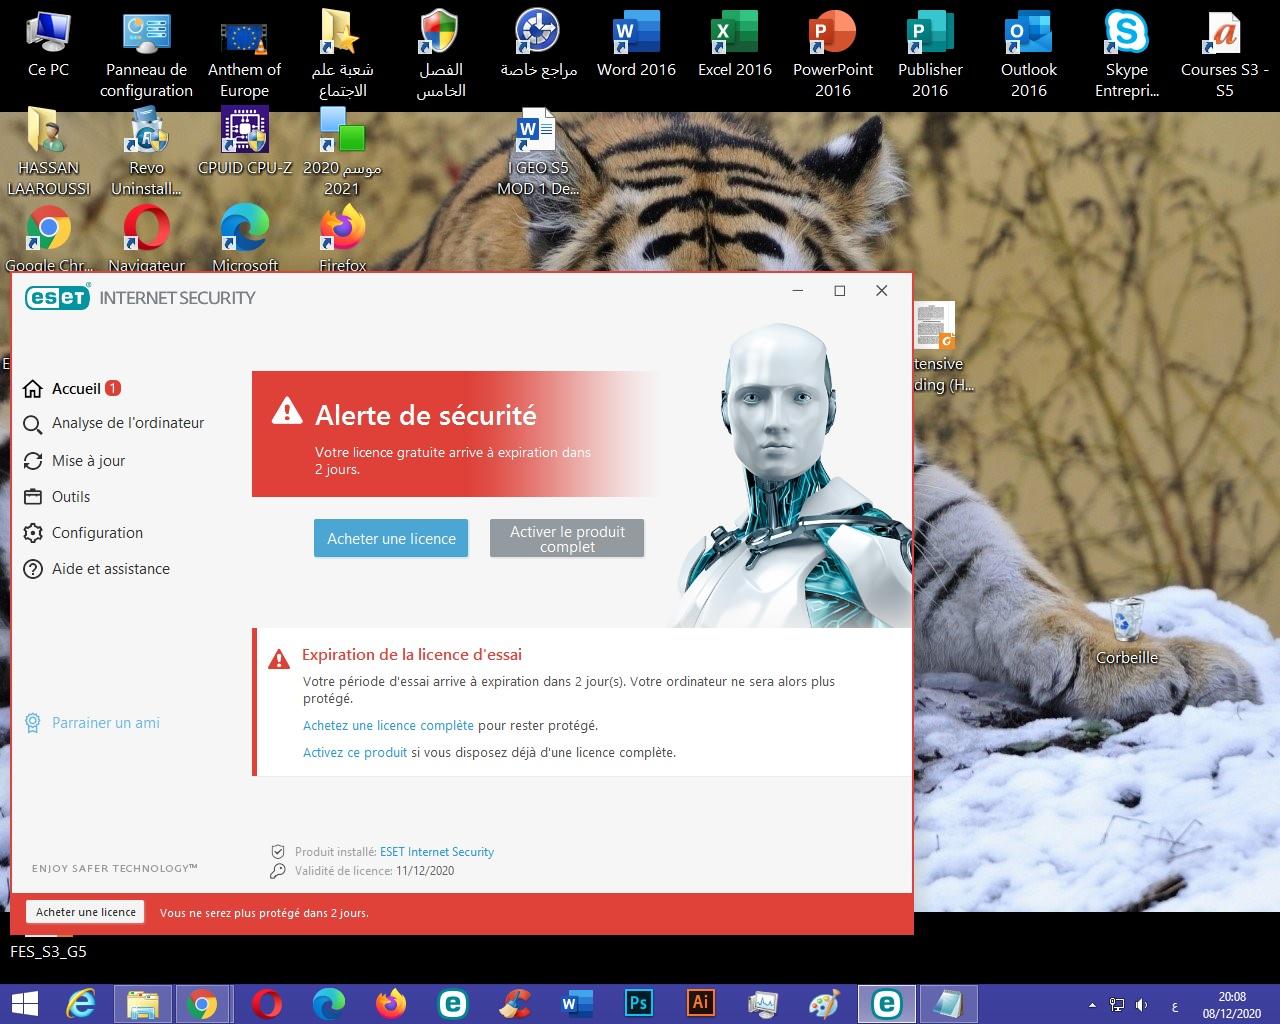Select the Courses S3 - S5 desktop icon
1280x1024 pixels.
click(1224, 55)
